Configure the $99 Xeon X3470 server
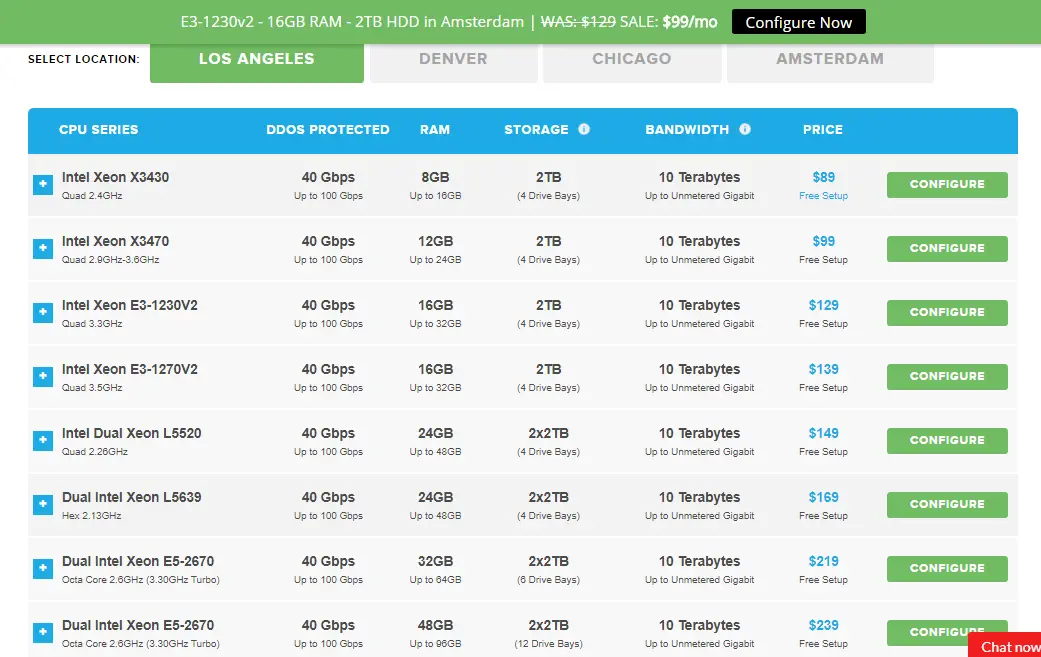The height and width of the screenshot is (657, 1041). click(947, 248)
